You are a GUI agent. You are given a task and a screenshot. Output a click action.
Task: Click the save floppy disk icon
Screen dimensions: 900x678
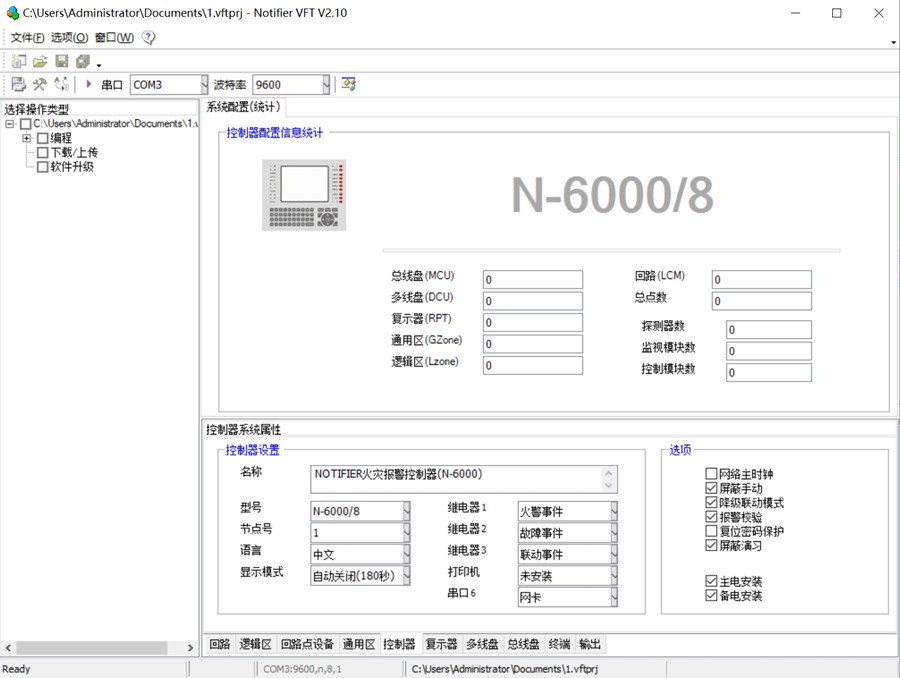[61, 61]
